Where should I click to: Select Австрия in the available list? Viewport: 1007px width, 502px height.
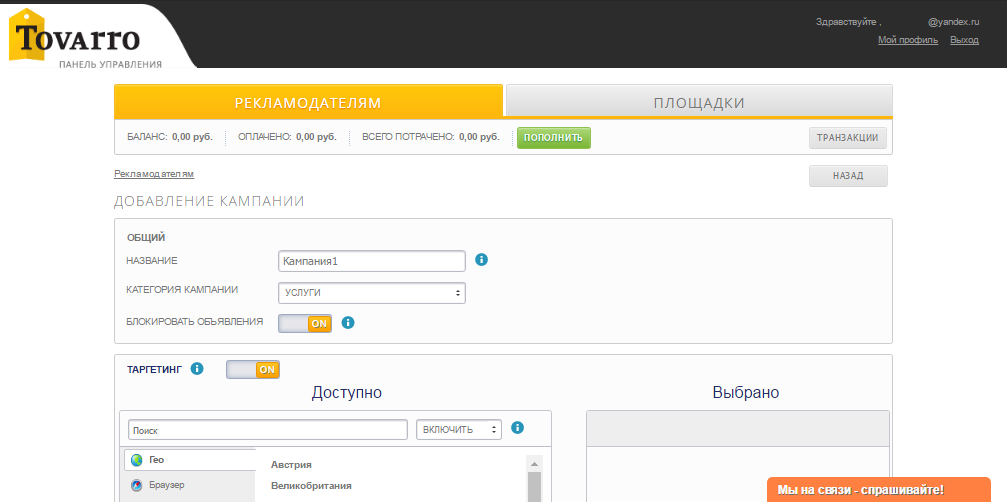(291, 465)
